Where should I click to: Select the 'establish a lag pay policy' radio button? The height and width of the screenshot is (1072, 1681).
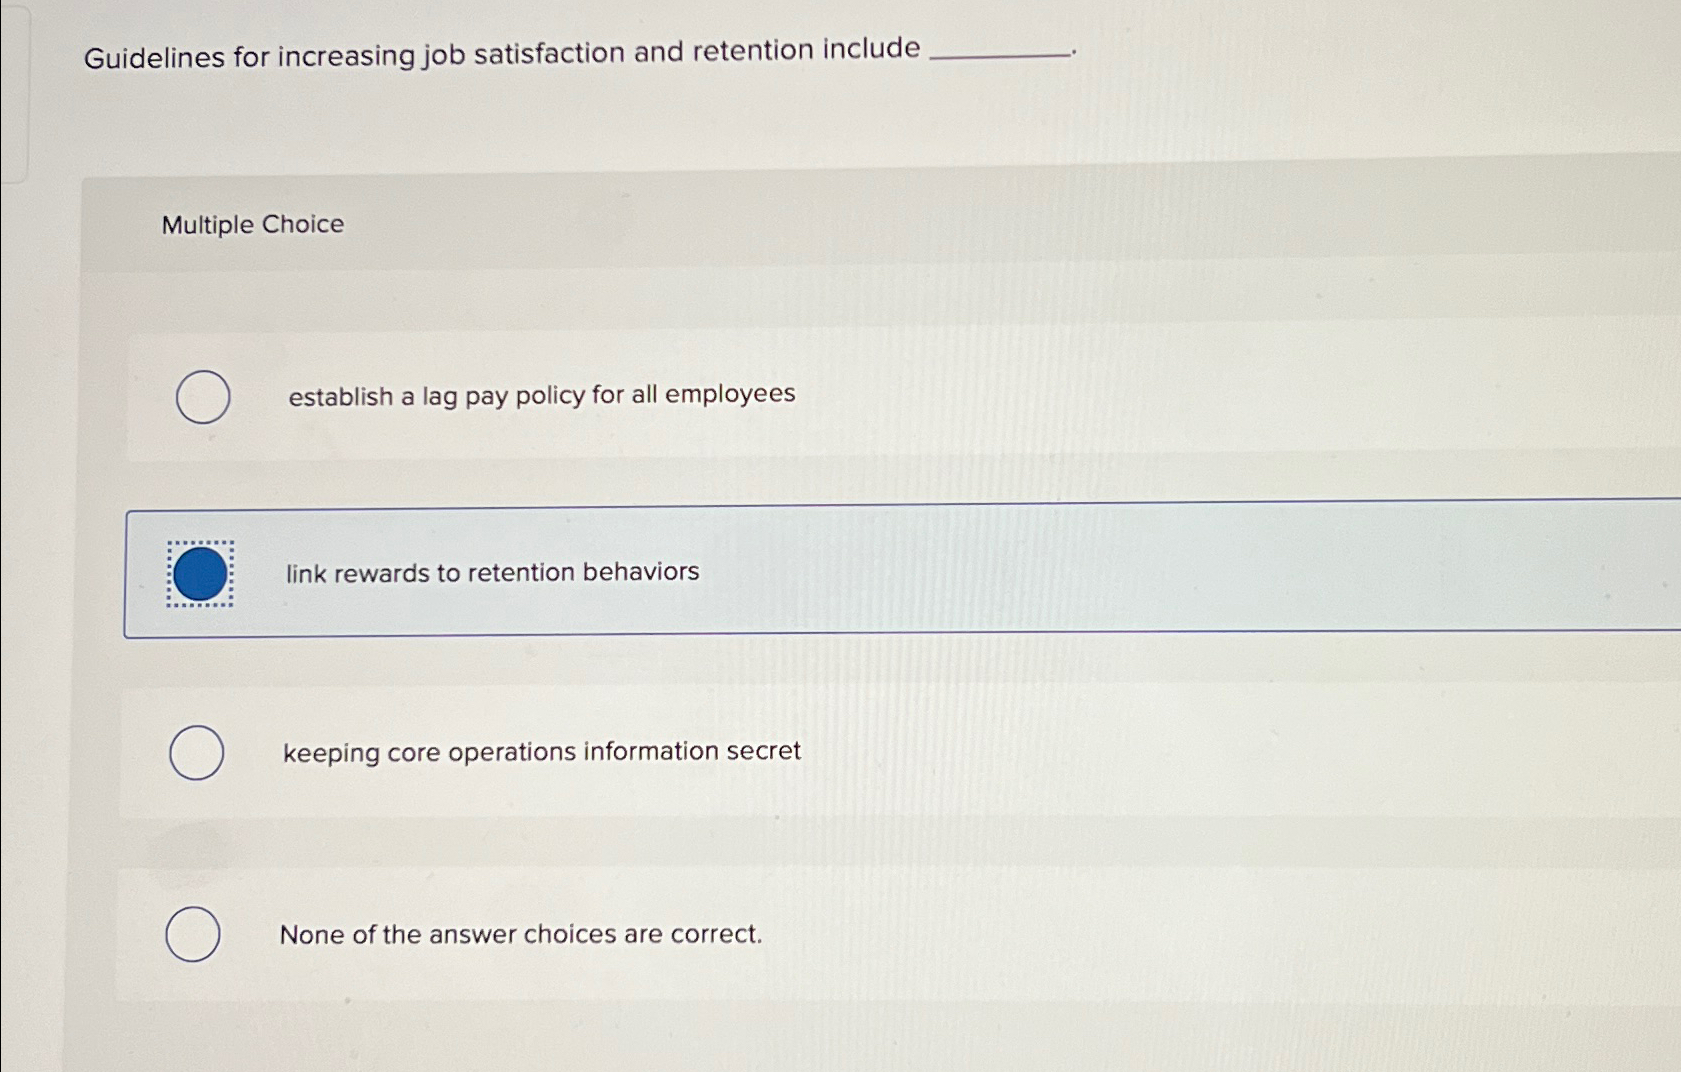(x=202, y=397)
